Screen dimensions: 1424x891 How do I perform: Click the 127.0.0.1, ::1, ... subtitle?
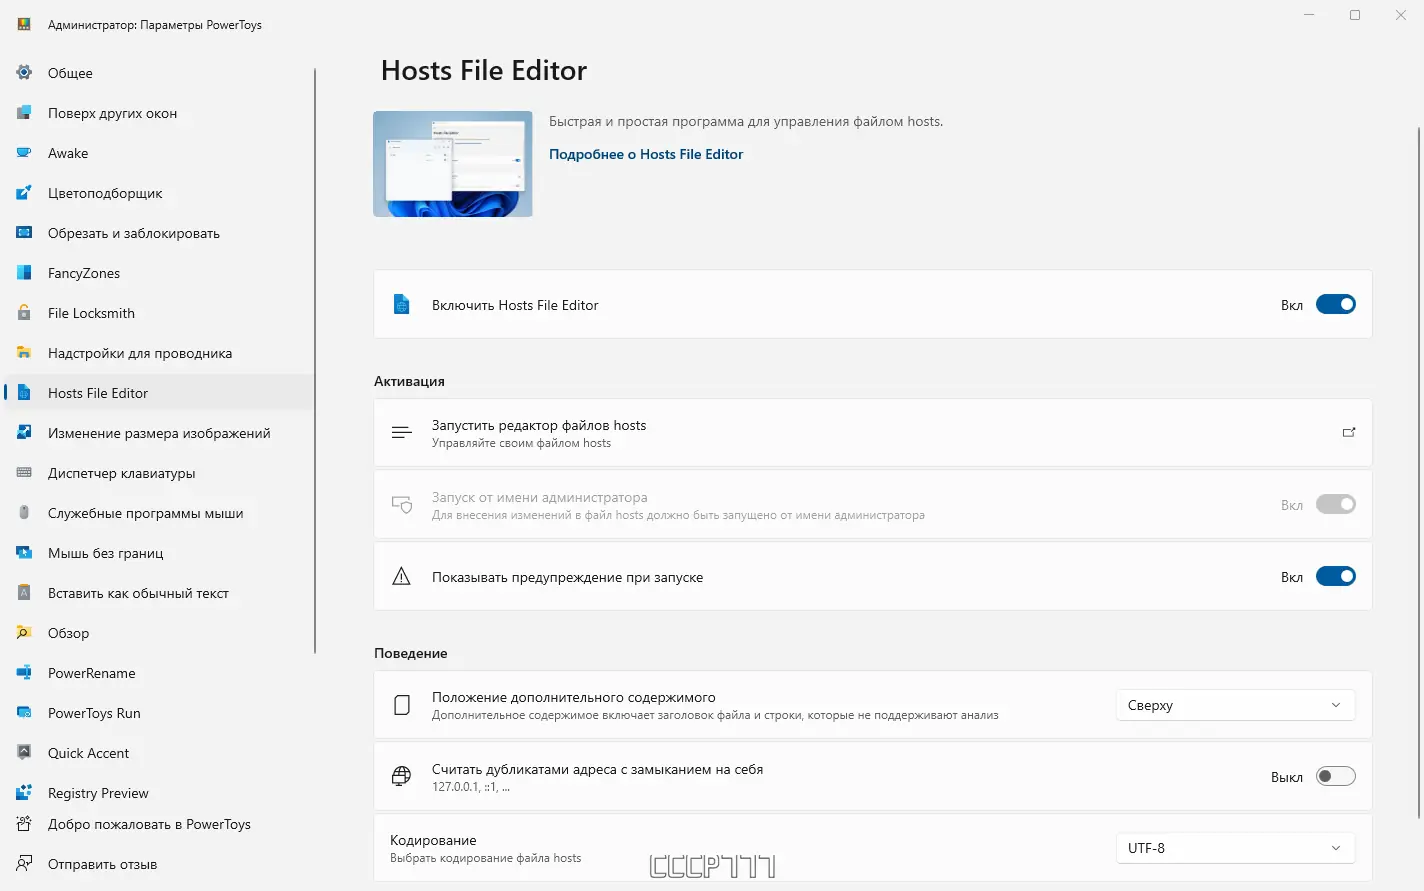pos(471,787)
